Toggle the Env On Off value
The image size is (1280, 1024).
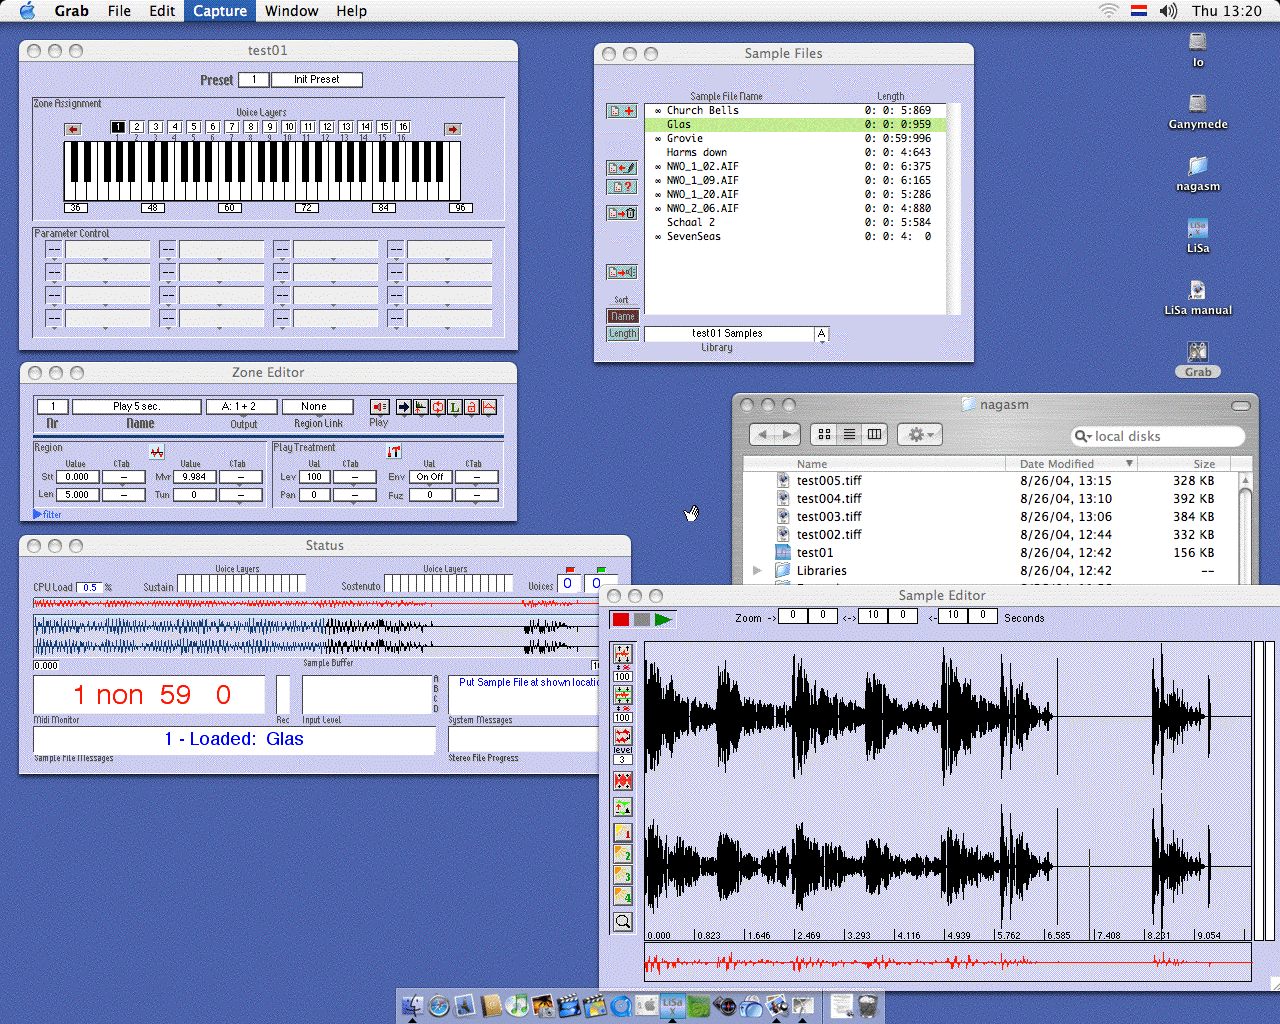(430, 477)
